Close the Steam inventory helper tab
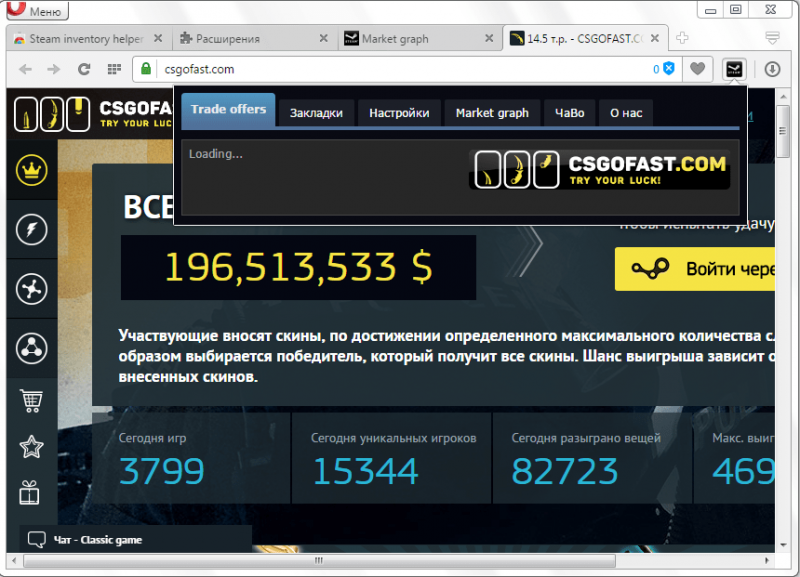The width and height of the screenshot is (800, 577). click(x=158, y=38)
